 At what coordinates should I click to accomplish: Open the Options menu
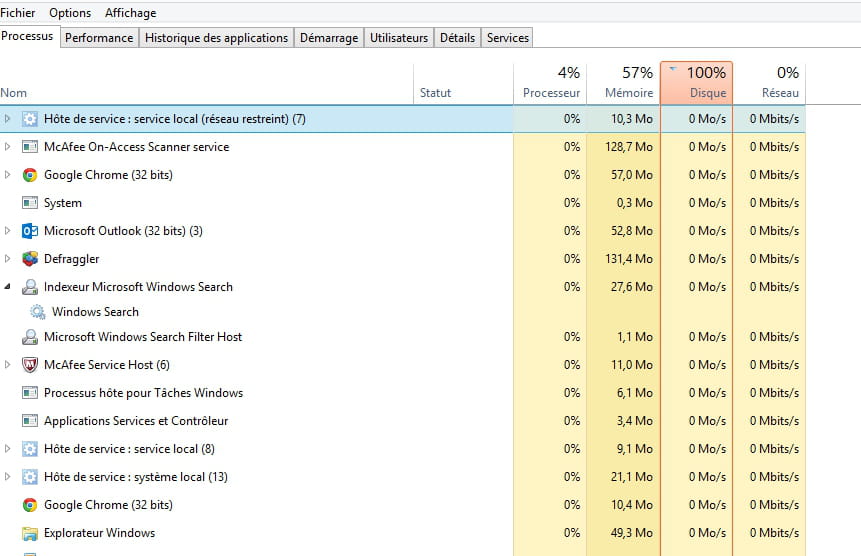click(70, 13)
